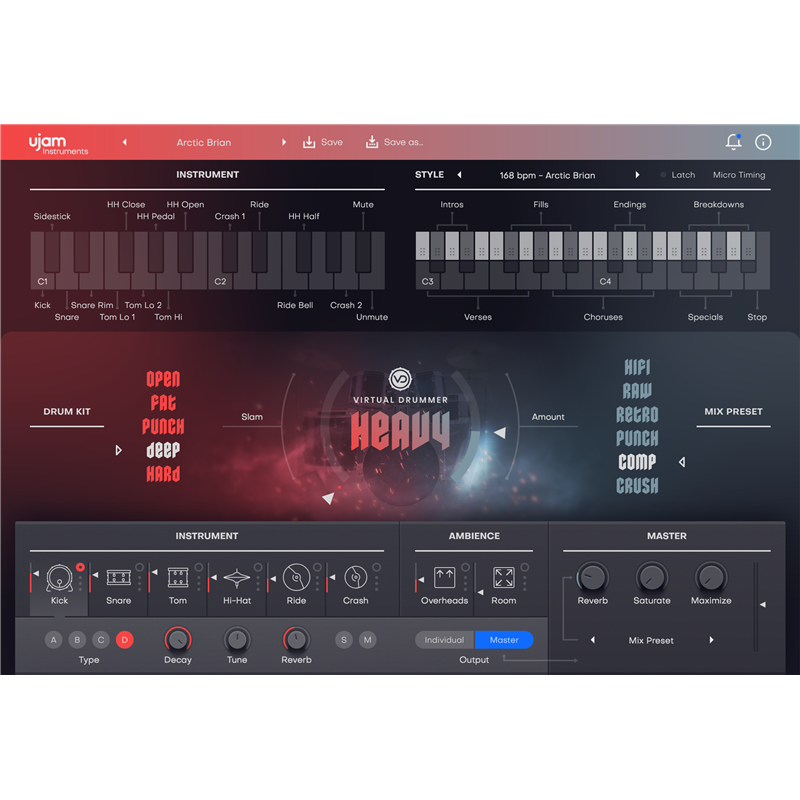Screen dimensions: 800x800
Task: Select next style arrow
Action: click(x=637, y=175)
